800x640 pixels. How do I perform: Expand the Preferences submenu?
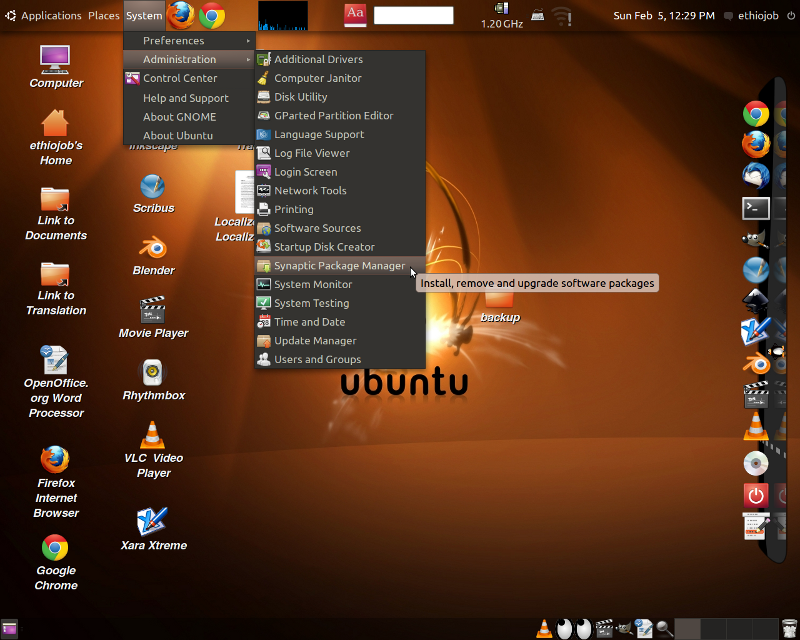(x=189, y=41)
